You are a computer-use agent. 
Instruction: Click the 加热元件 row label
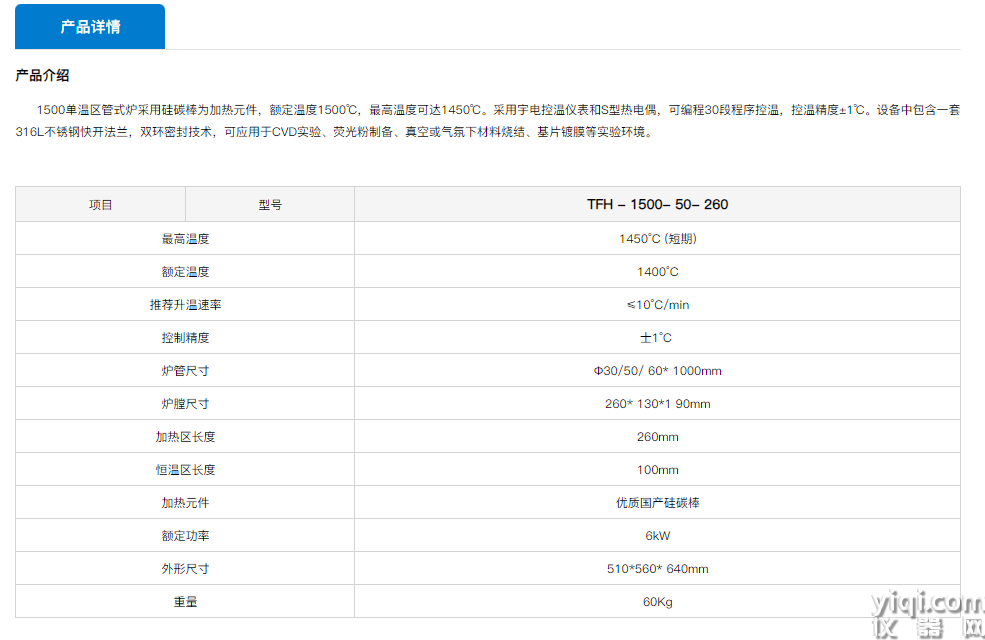(185, 502)
